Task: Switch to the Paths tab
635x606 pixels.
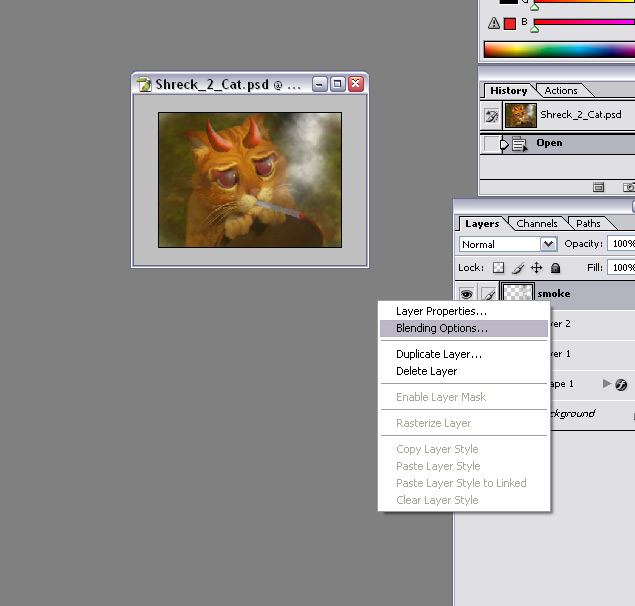Action: pos(588,224)
